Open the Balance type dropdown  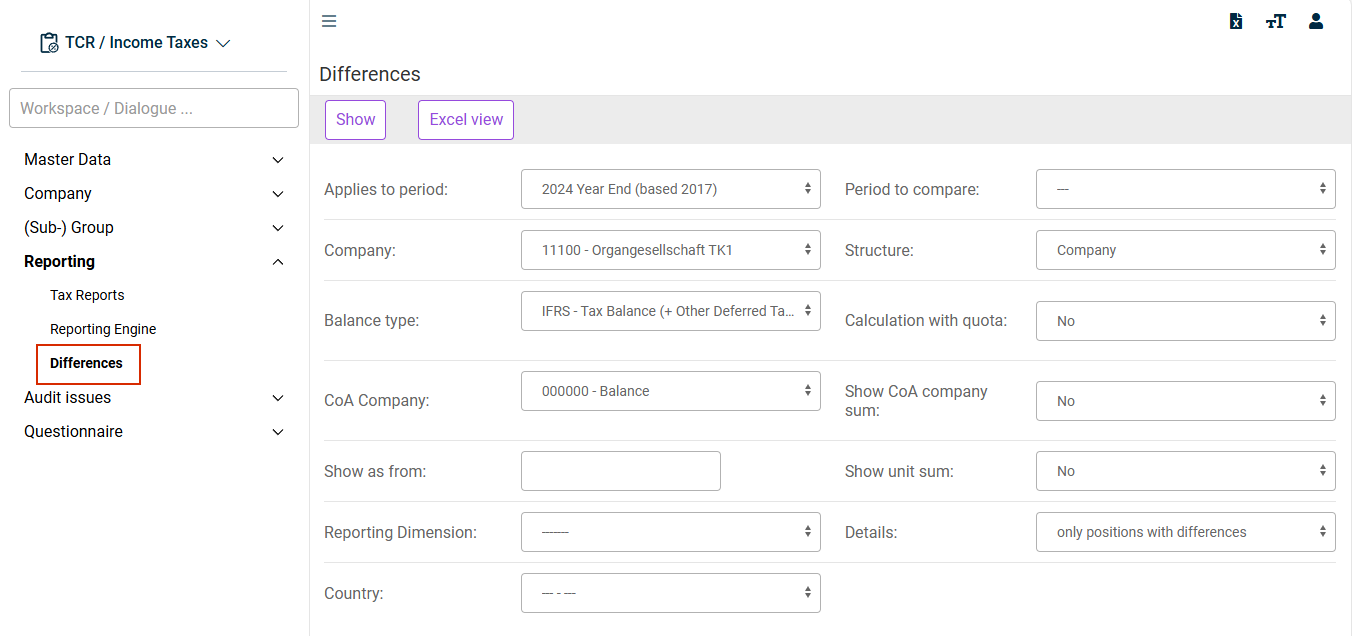(x=671, y=311)
